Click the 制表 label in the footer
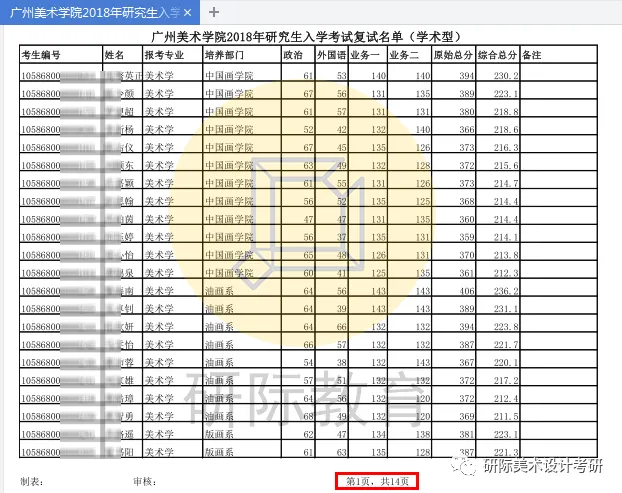This screenshot has width=622, height=493. 32,482
